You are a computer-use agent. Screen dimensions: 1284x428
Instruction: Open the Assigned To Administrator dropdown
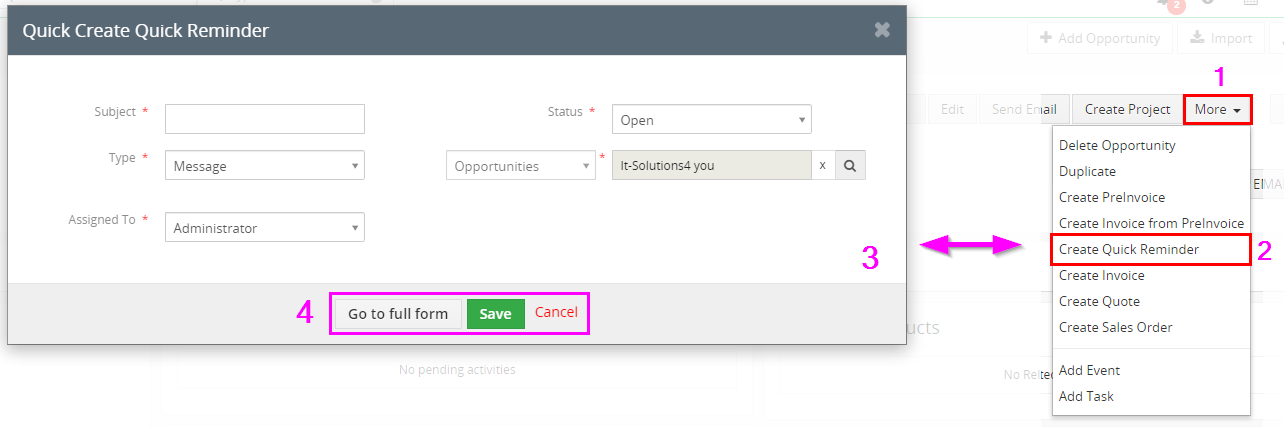click(264, 228)
